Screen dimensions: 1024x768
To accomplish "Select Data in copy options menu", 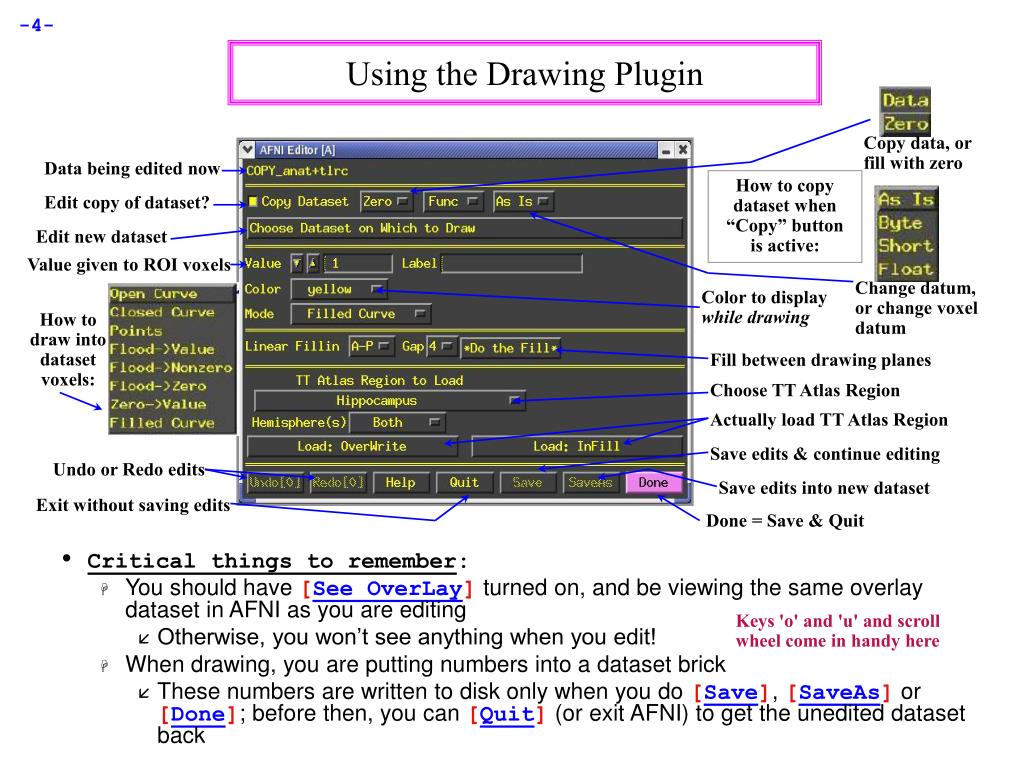I will pyautogui.click(x=905, y=101).
